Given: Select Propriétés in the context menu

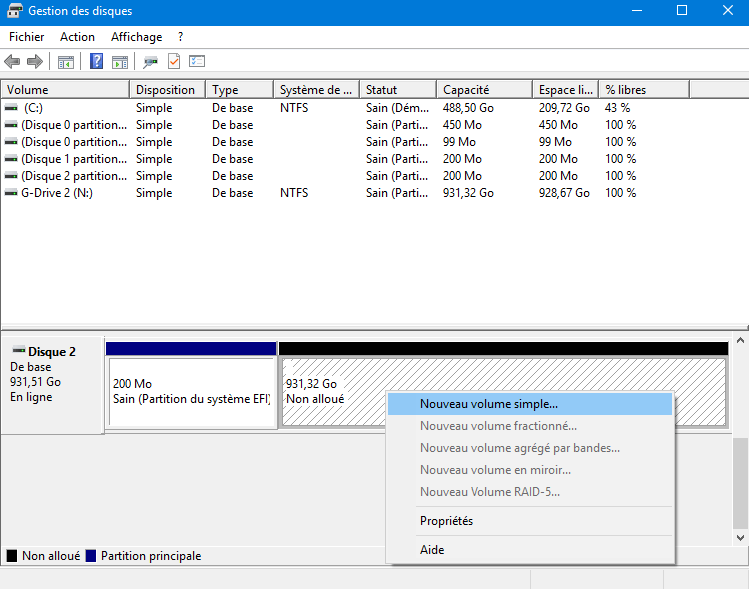Looking at the screenshot, I should [x=447, y=521].
